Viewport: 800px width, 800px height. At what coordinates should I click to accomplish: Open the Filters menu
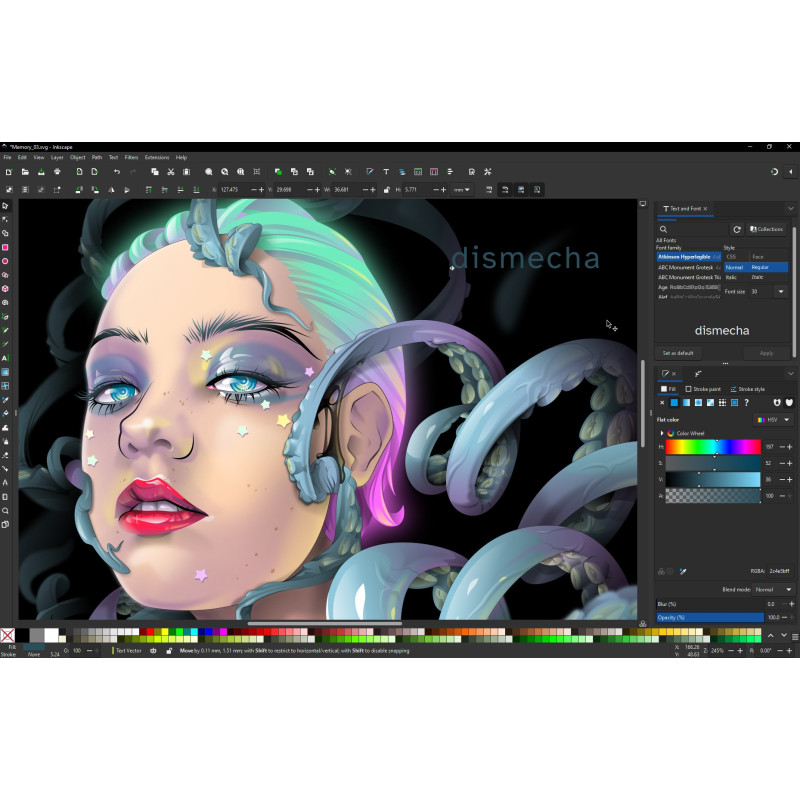click(x=131, y=158)
